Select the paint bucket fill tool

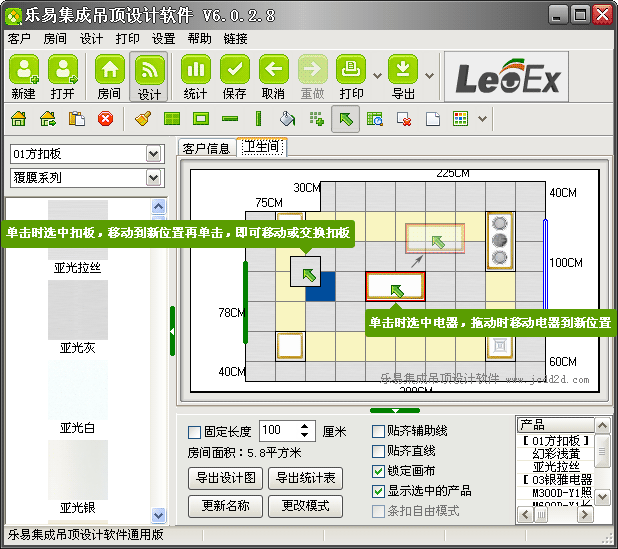tap(288, 119)
